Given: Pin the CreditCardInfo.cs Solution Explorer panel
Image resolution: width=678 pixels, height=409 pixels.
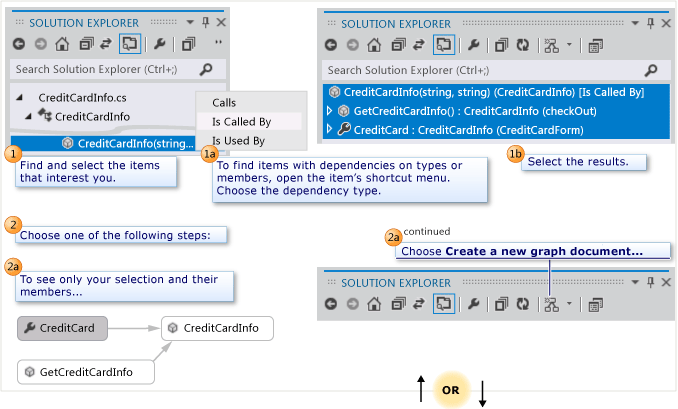Looking at the screenshot, I should point(206,22).
